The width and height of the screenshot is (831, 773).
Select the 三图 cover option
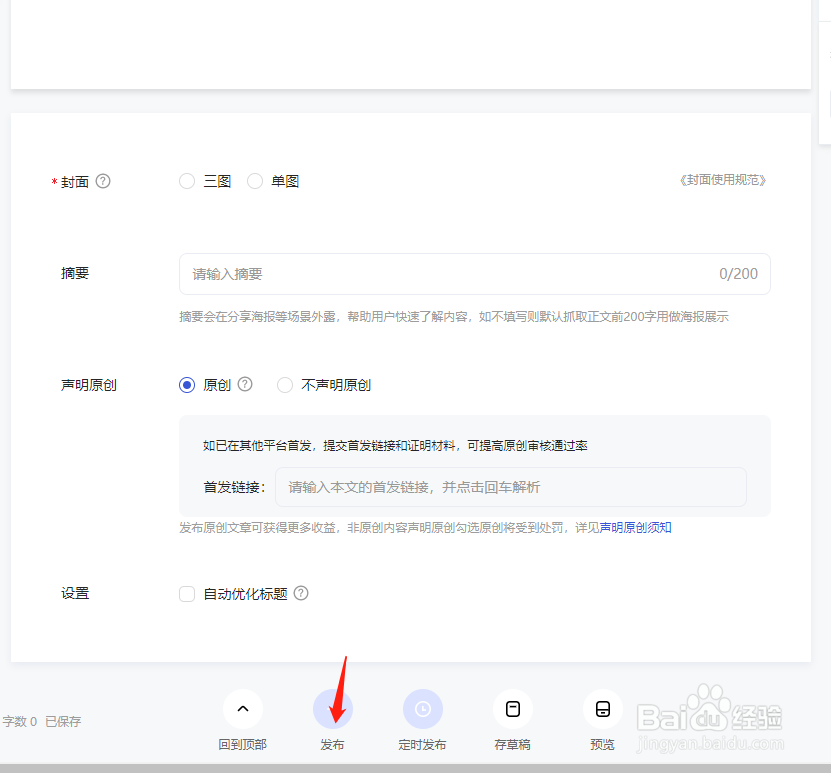click(187, 181)
